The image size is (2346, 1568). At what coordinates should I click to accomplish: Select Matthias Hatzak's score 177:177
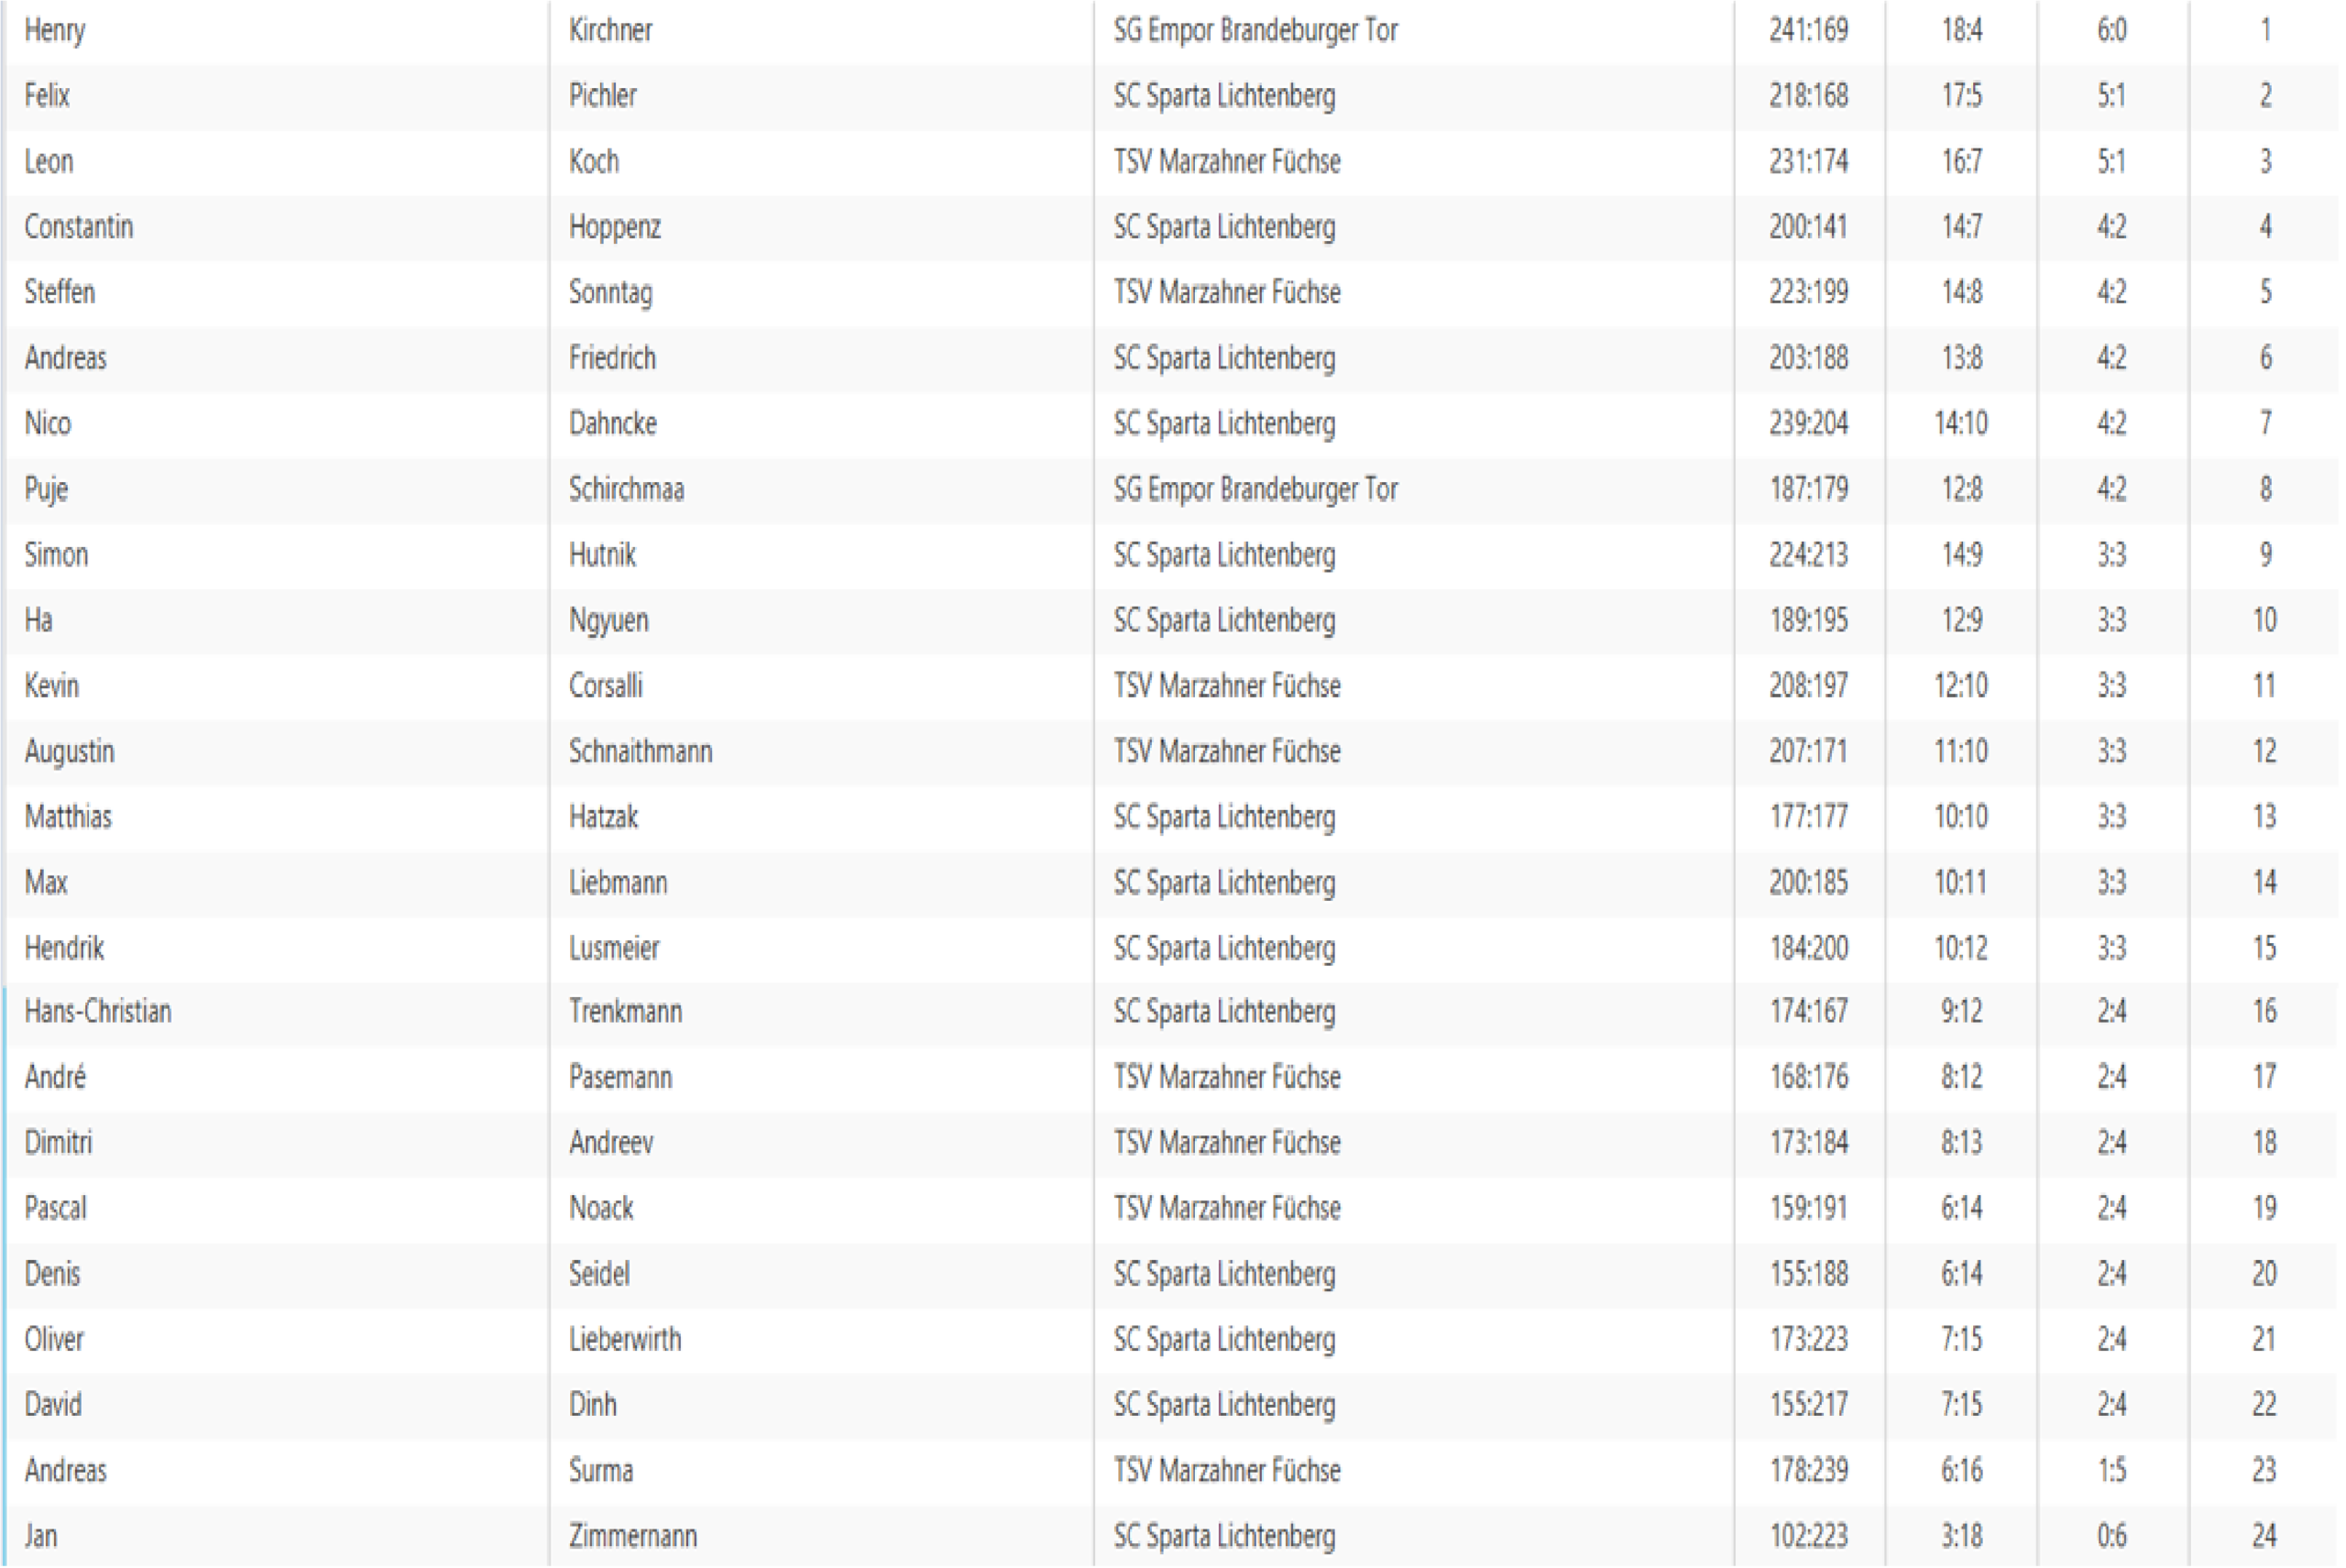[x=1808, y=817]
